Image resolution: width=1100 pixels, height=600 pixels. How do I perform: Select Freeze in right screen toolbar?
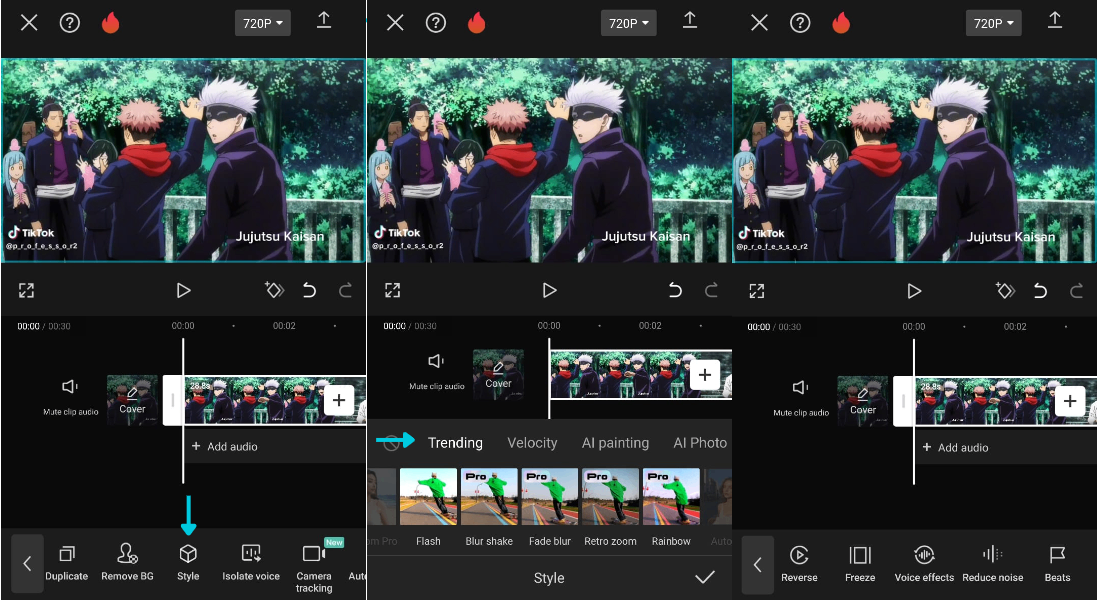point(860,564)
